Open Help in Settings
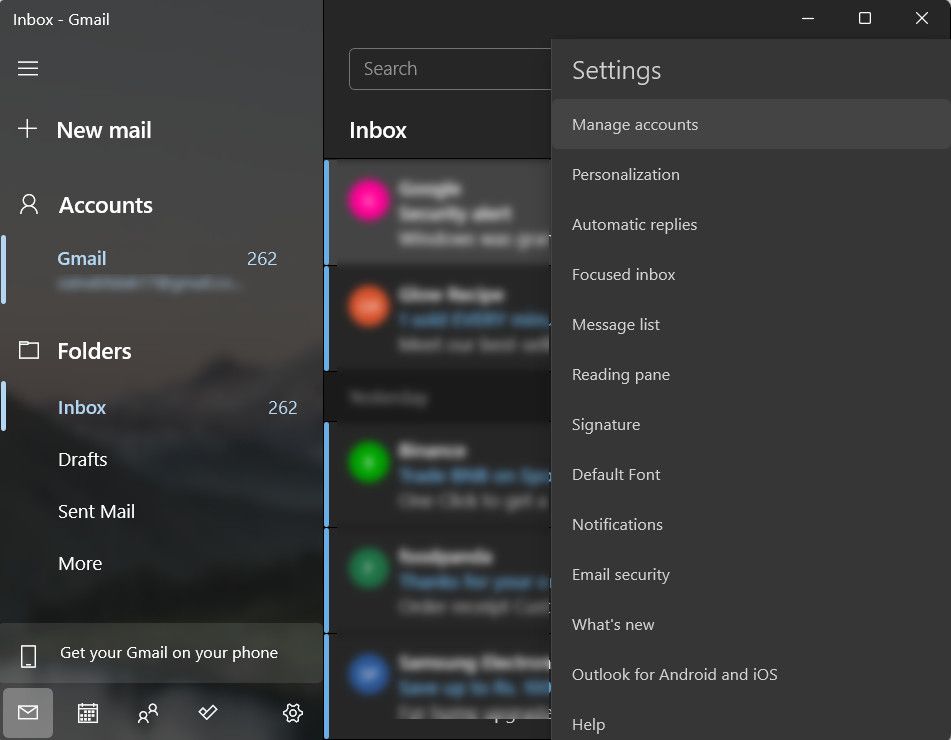 click(751, 722)
